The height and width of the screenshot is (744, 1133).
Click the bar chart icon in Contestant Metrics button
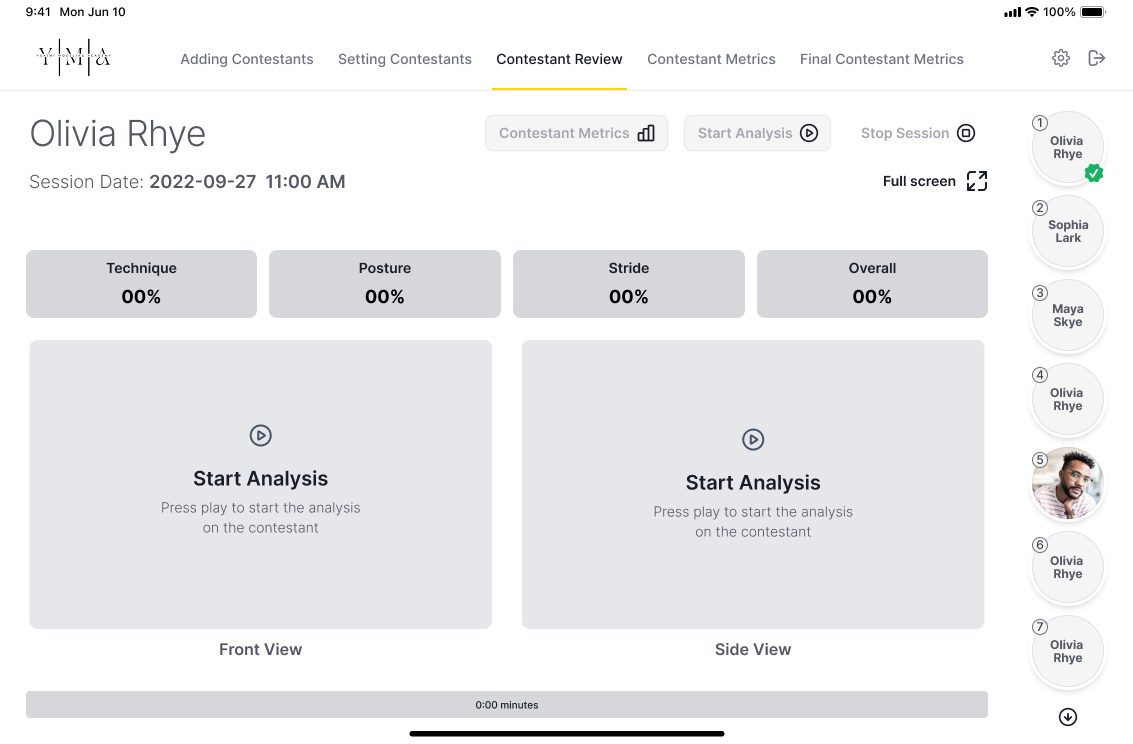coord(646,133)
